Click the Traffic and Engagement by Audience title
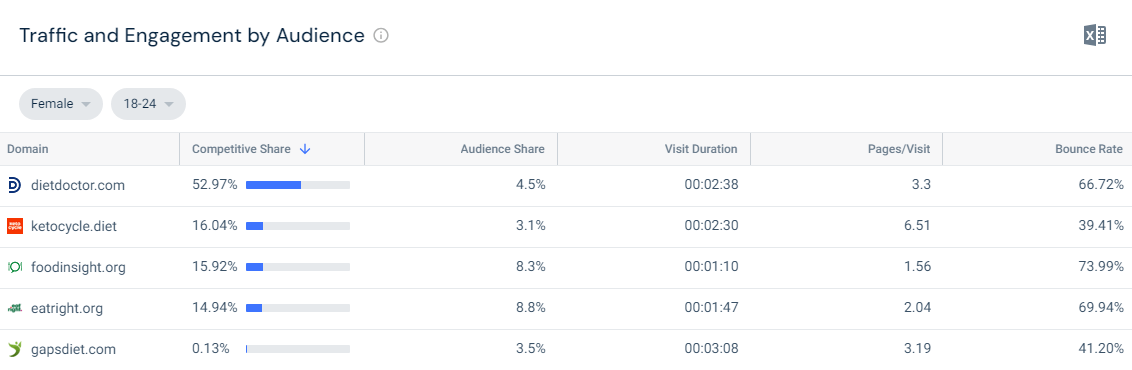Screen dimensions: 1132x370 tap(192, 35)
